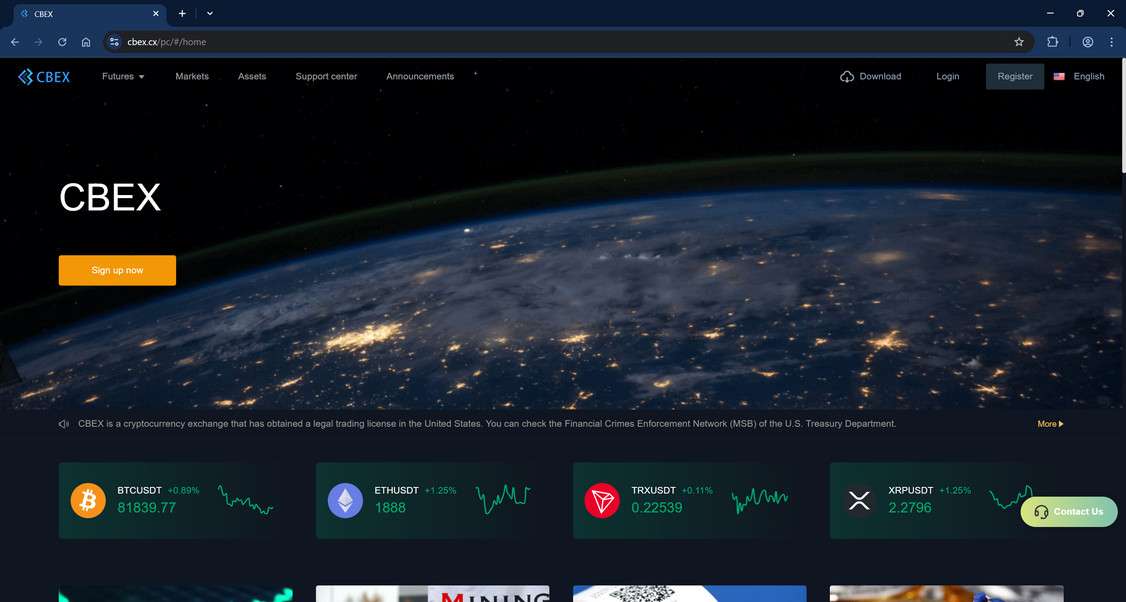The image size is (1126, 602).
Task: Expand More announcements arrow
Action: [1051, 424]
